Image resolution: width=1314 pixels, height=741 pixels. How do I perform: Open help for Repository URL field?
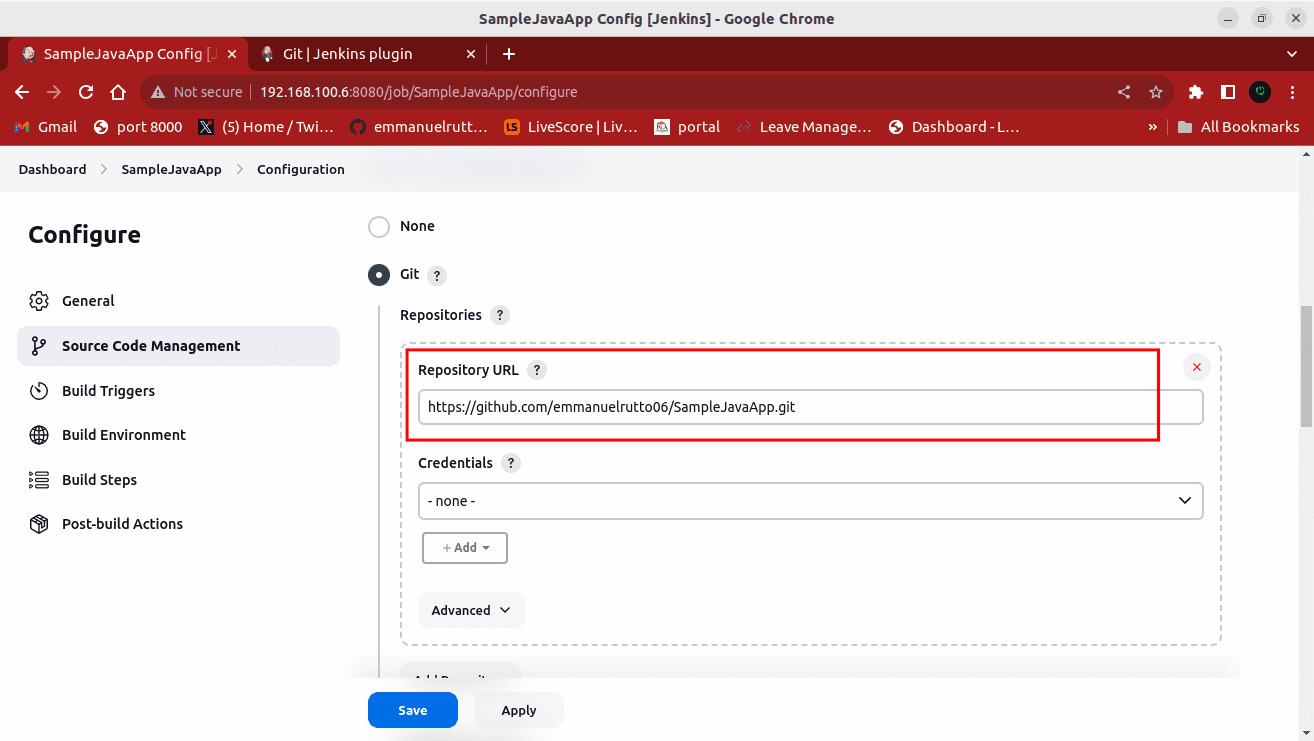tap(537, 370)
